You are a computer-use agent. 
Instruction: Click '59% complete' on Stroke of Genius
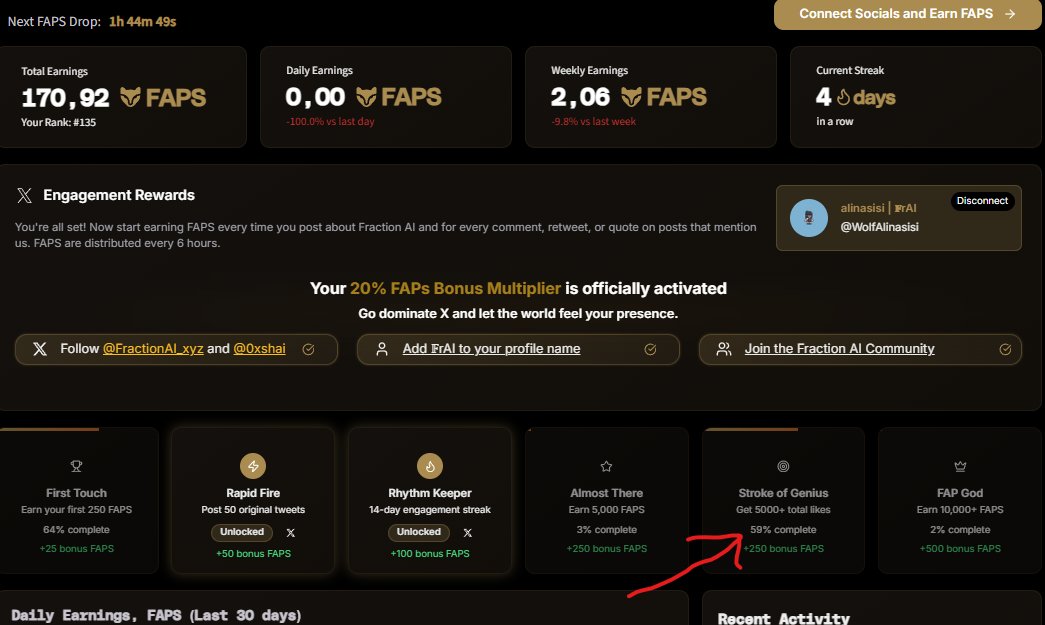[783, 530]
